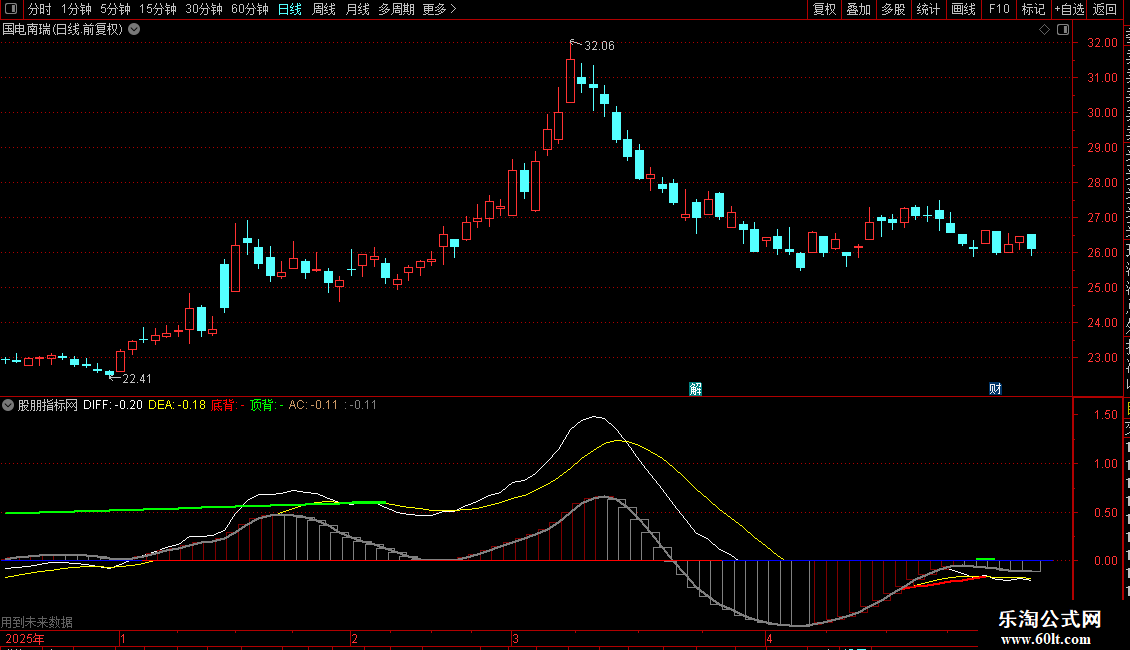
Task: Click the 解 marker on main chart
Action: (x=695, y=389)
